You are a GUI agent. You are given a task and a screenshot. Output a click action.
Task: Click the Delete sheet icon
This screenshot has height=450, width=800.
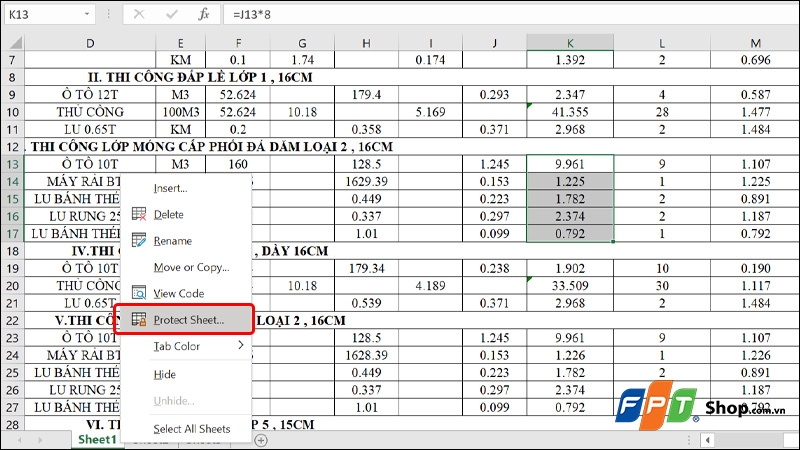click(139, 214)
